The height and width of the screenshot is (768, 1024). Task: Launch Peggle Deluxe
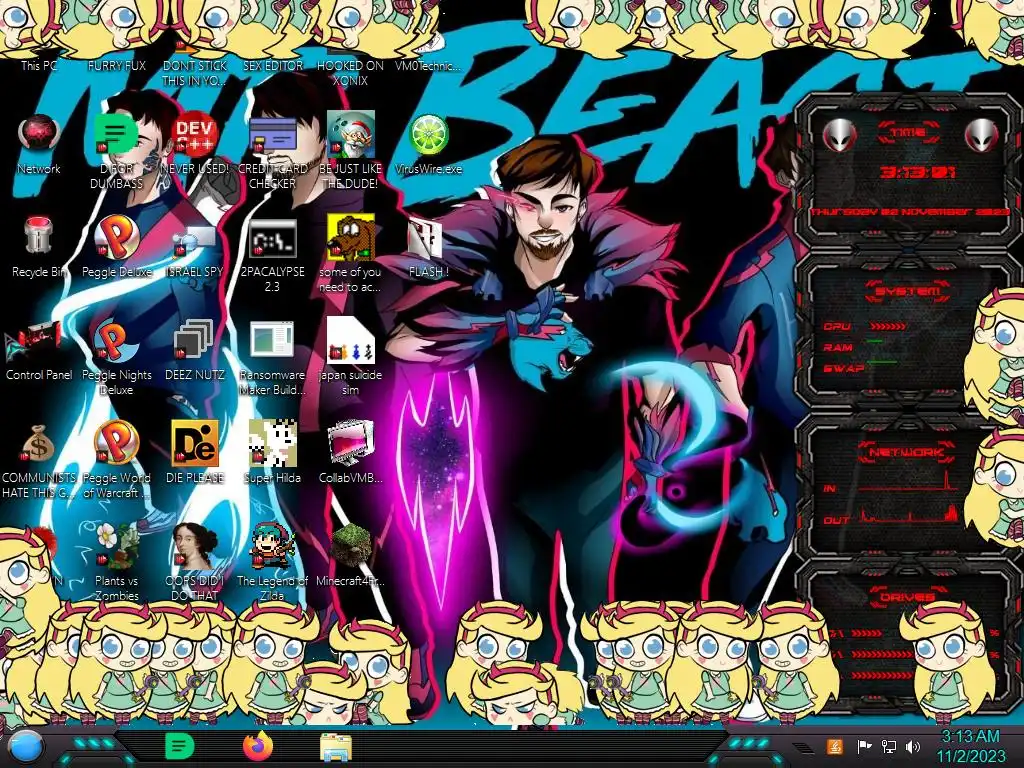[x=116, y=236]
